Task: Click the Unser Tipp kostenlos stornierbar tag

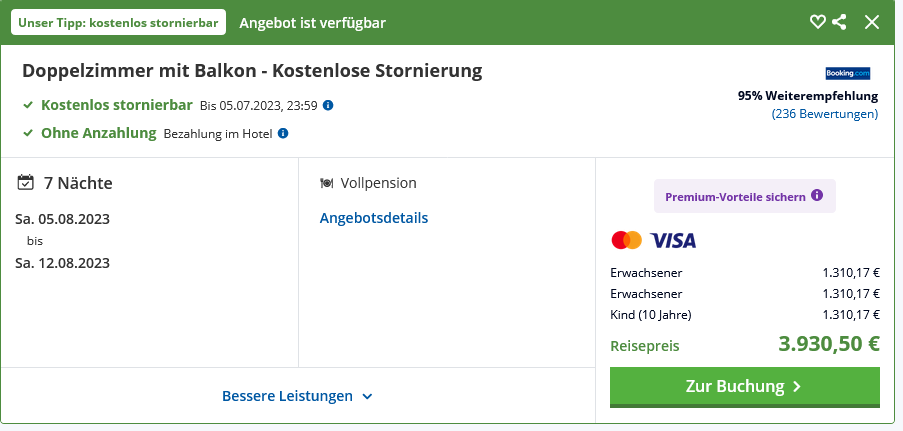Action: pos(118,22)
